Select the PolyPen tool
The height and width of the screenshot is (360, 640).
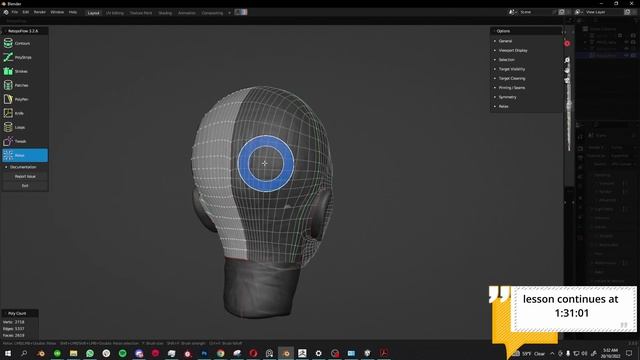click(25, 99)
